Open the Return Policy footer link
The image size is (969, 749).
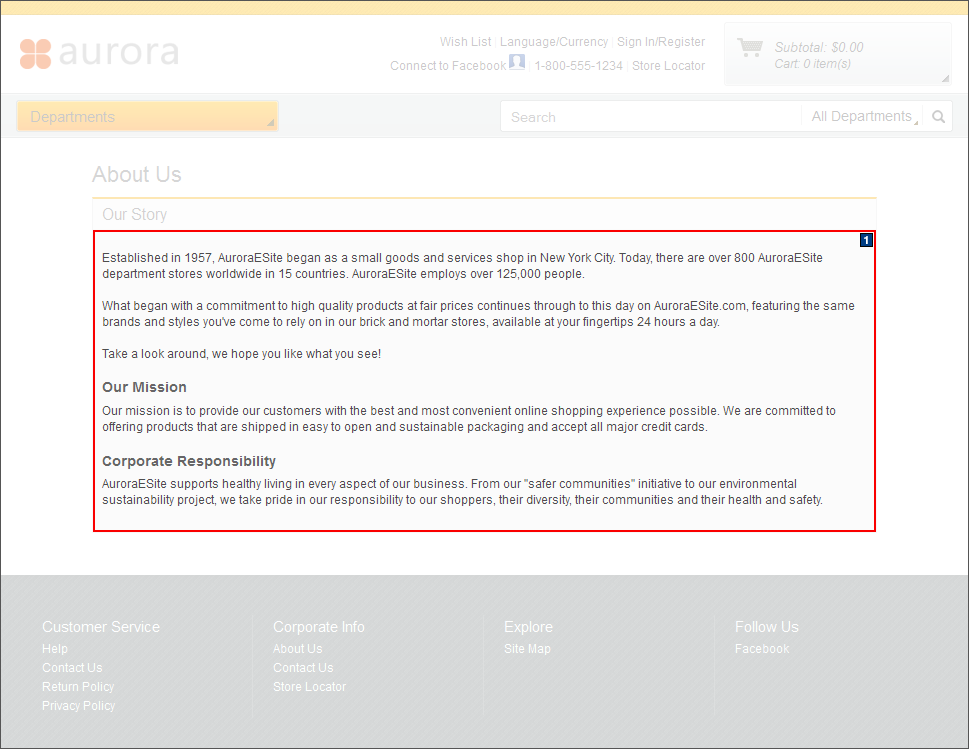tap(78, 687)
